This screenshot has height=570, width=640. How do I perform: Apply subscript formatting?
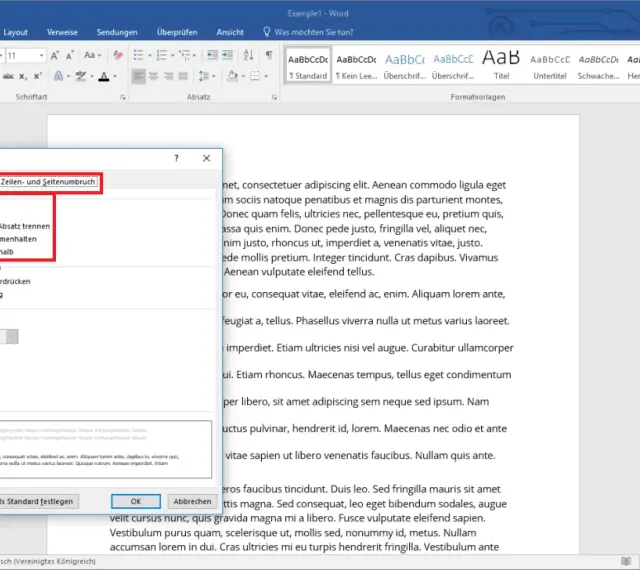coord(23,76)
